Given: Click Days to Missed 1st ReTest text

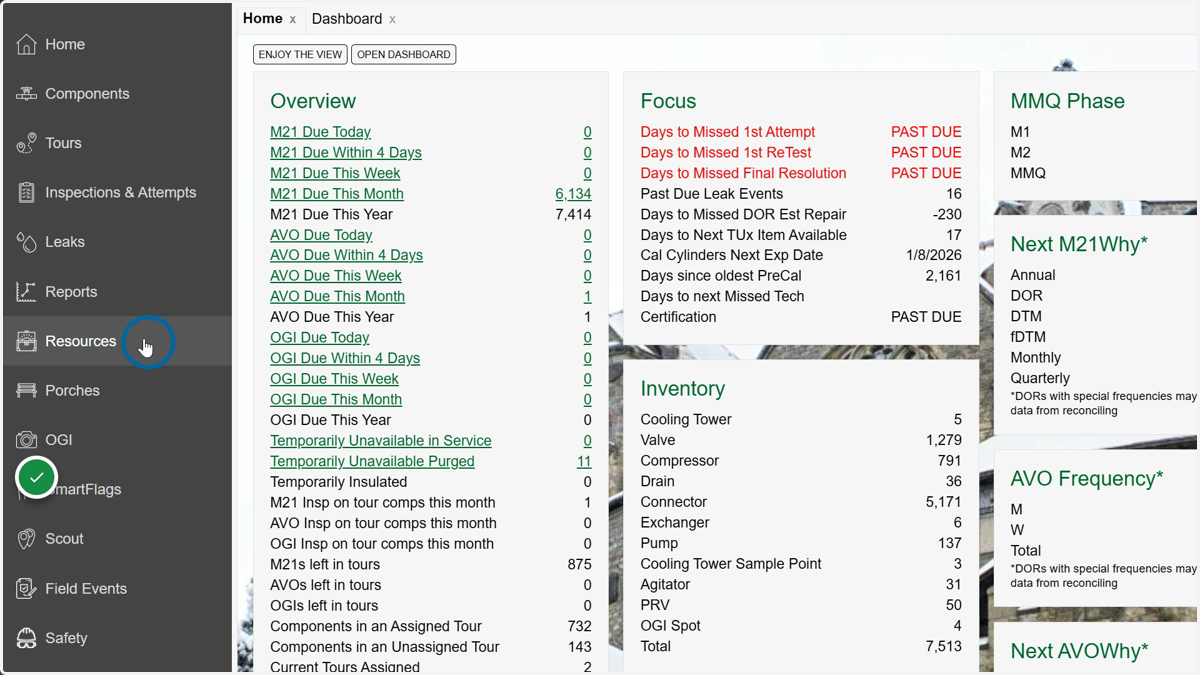Looking at the screenshot, I should (726, 153).
